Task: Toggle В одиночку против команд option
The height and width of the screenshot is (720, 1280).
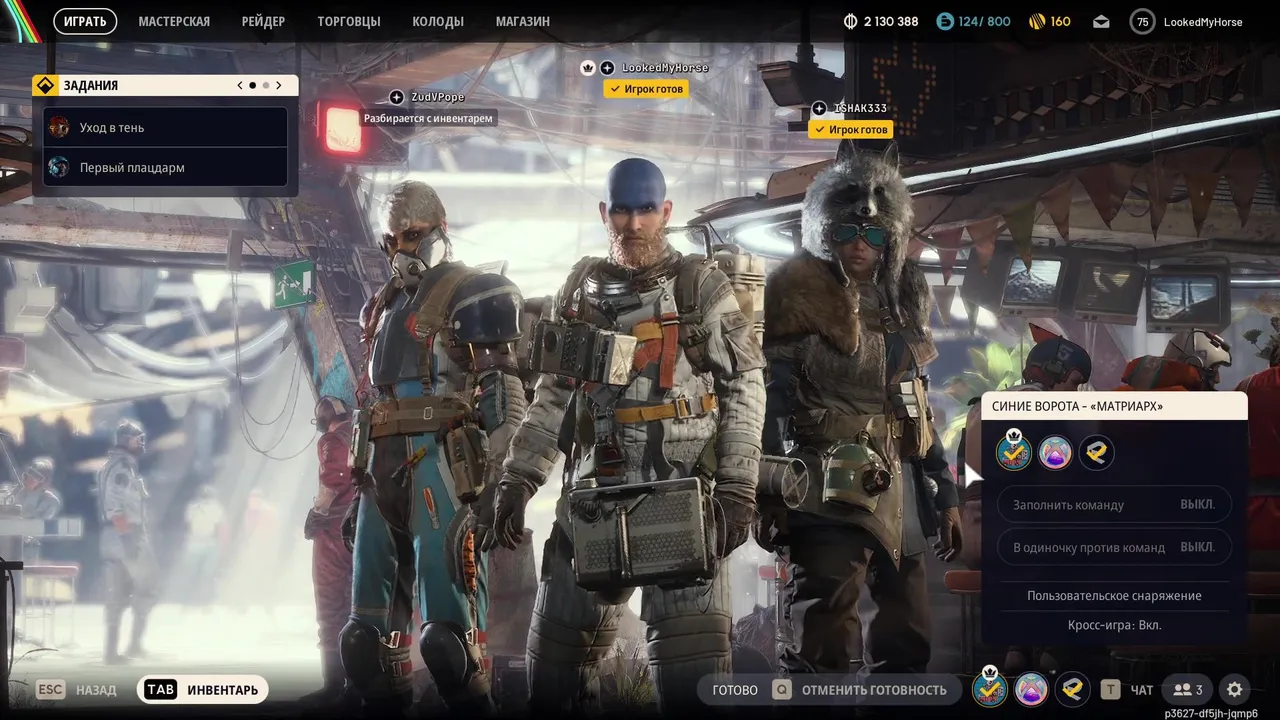Action: point(1114,547)
